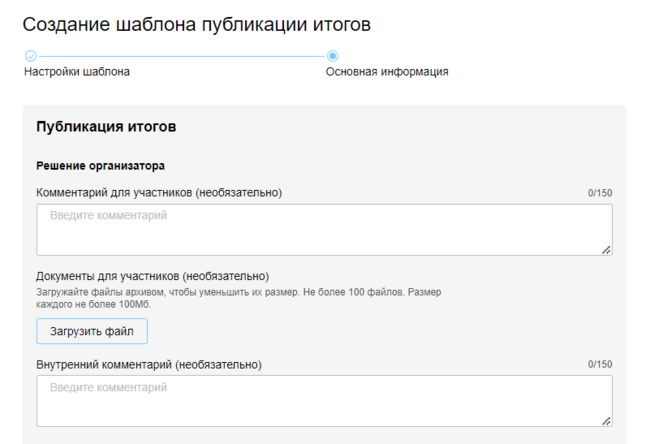Click the empty area right of Загрузить файл
Viewport: 650px width, 444px height.
coord(380,331)
